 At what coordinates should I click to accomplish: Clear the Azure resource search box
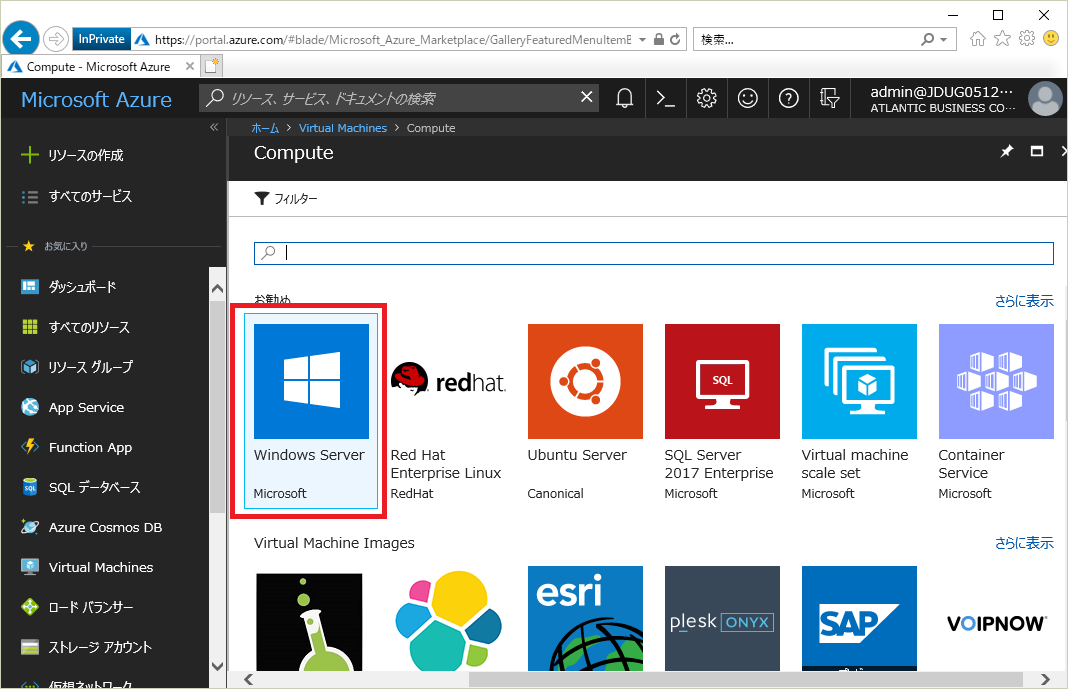586,97
